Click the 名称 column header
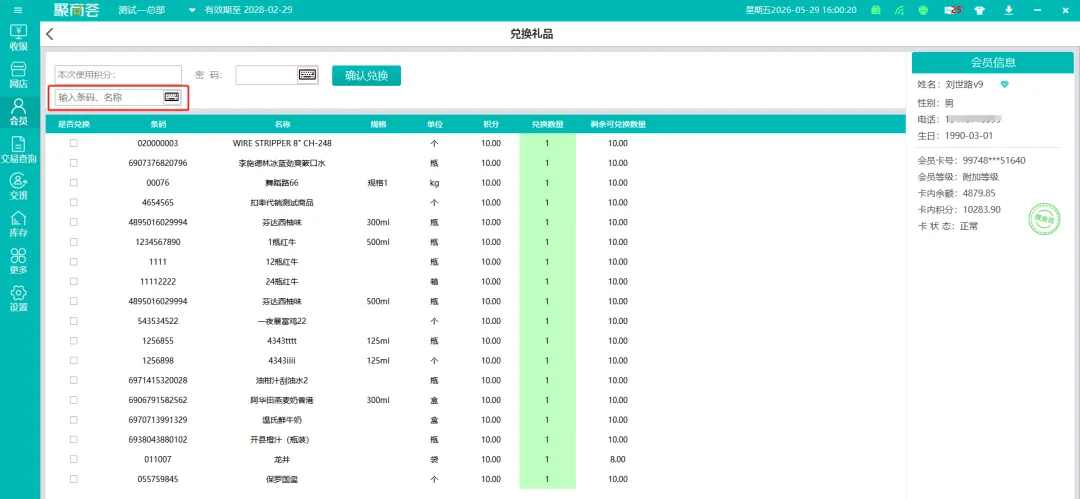1080x499 pixels. [x=282, y=125]
